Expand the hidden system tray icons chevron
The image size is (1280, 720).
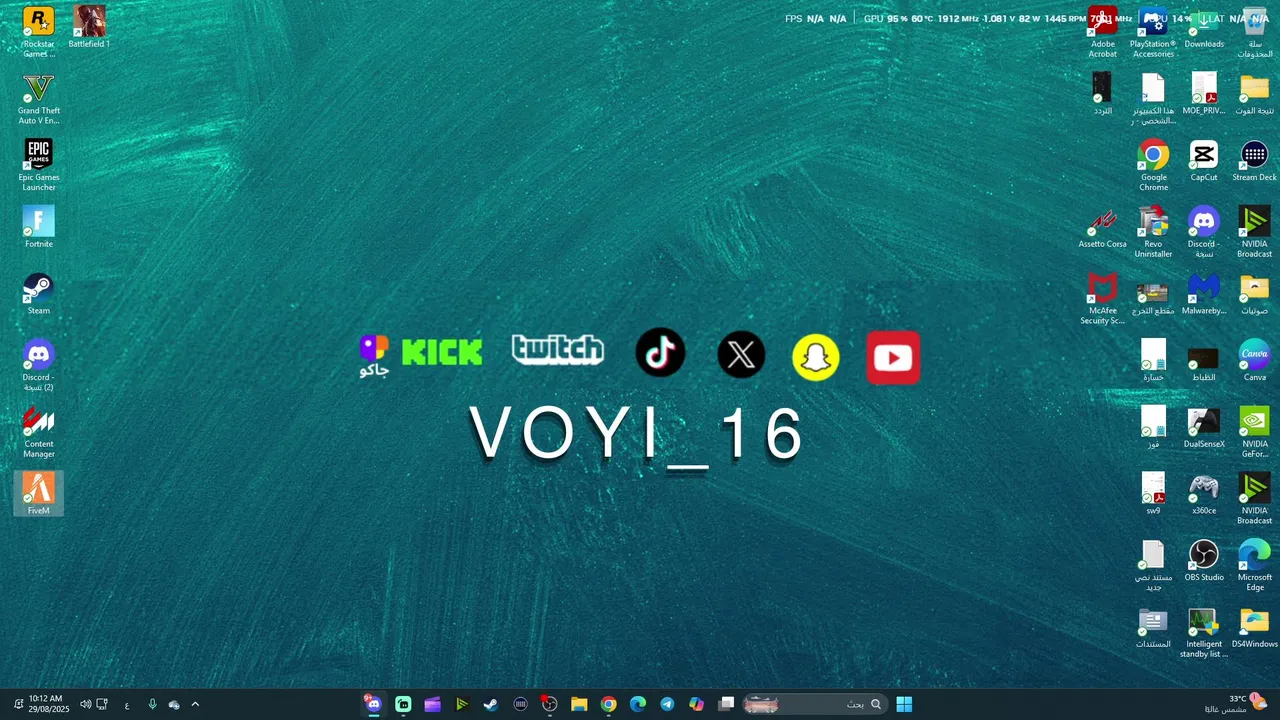195,704
